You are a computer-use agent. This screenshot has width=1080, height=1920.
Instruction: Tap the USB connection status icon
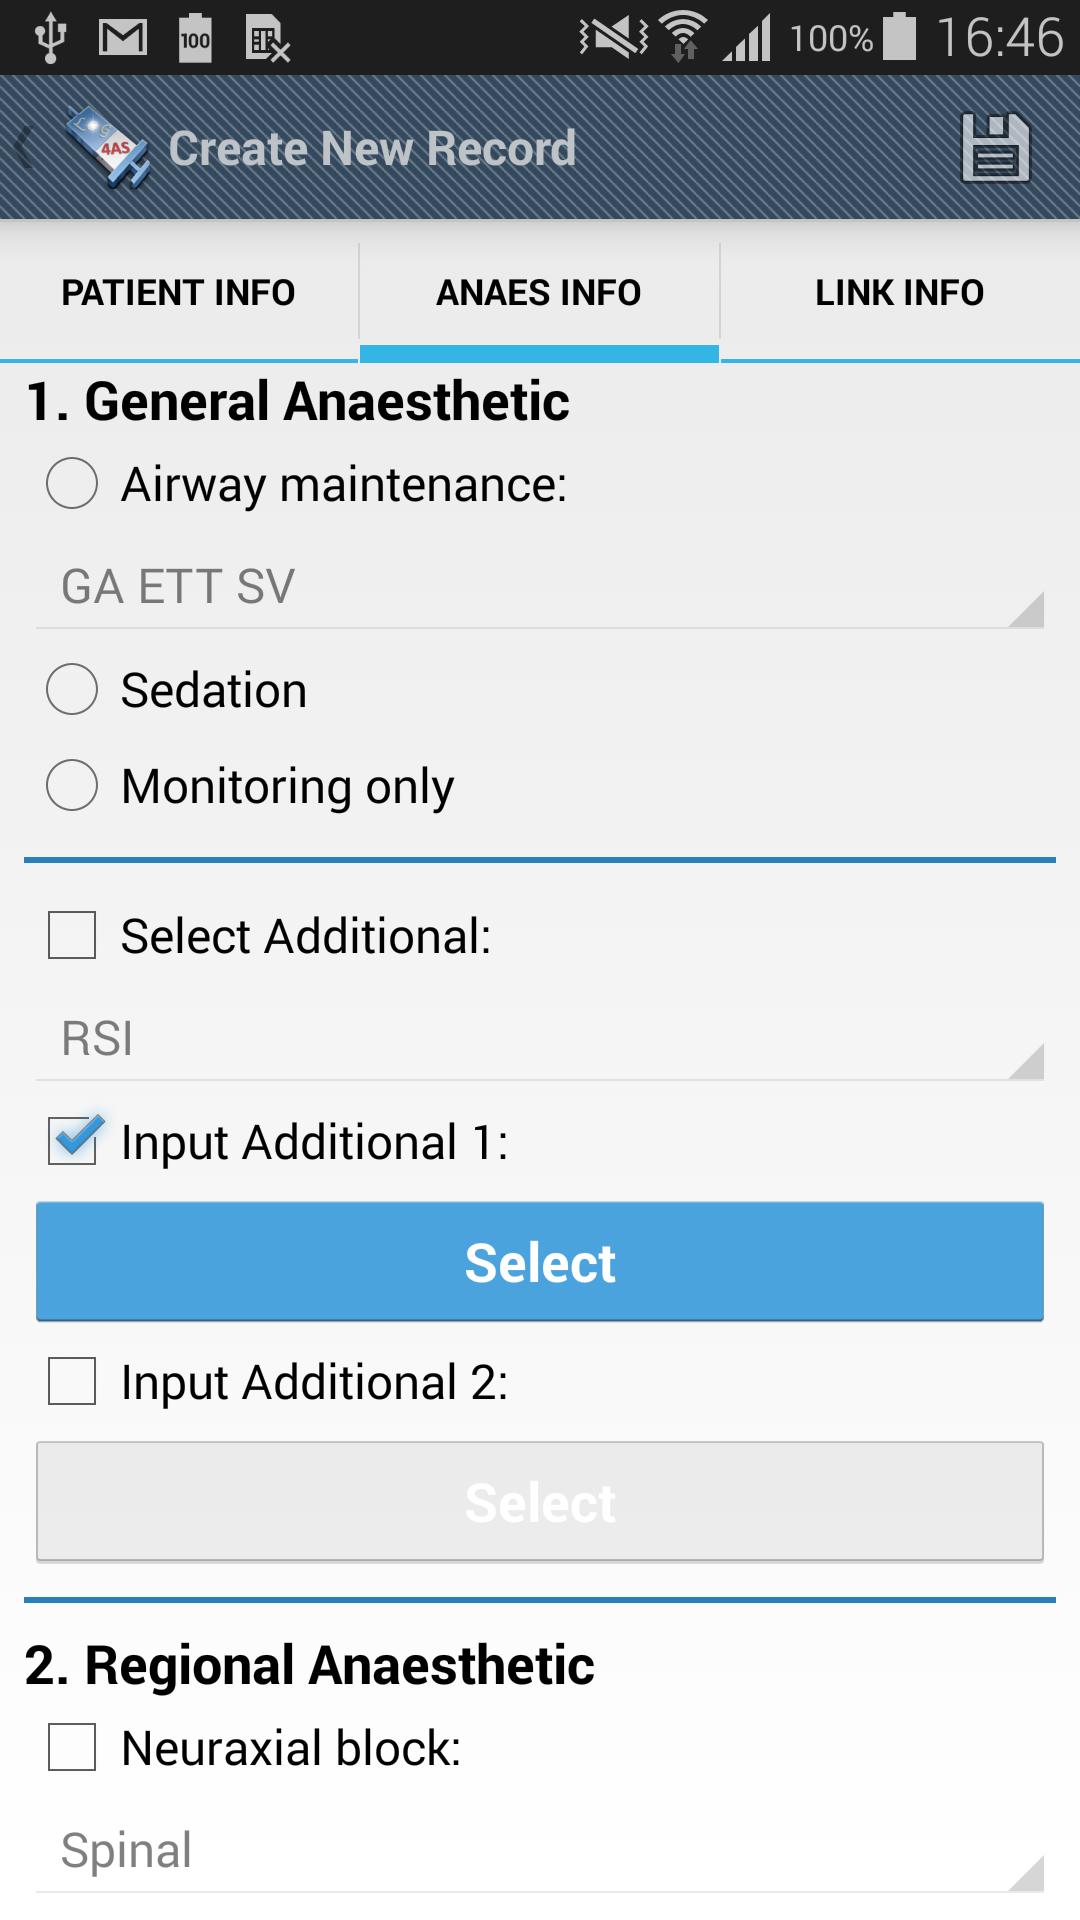[x=49, y=38]
